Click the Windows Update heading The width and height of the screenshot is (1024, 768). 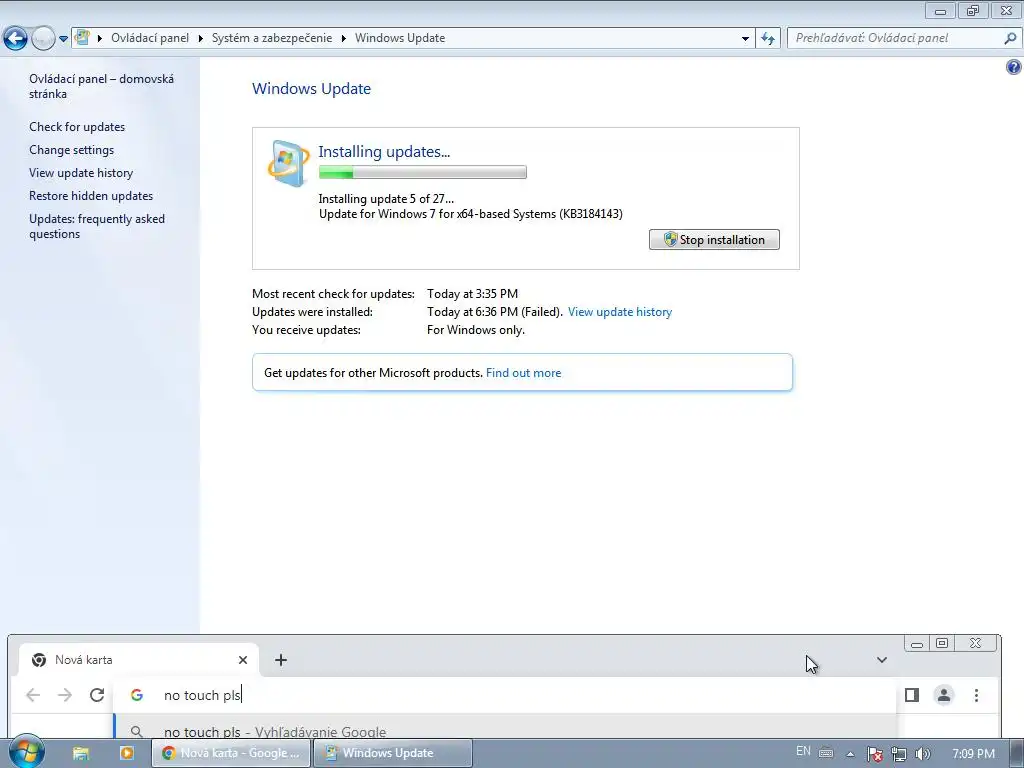(312, 89)
